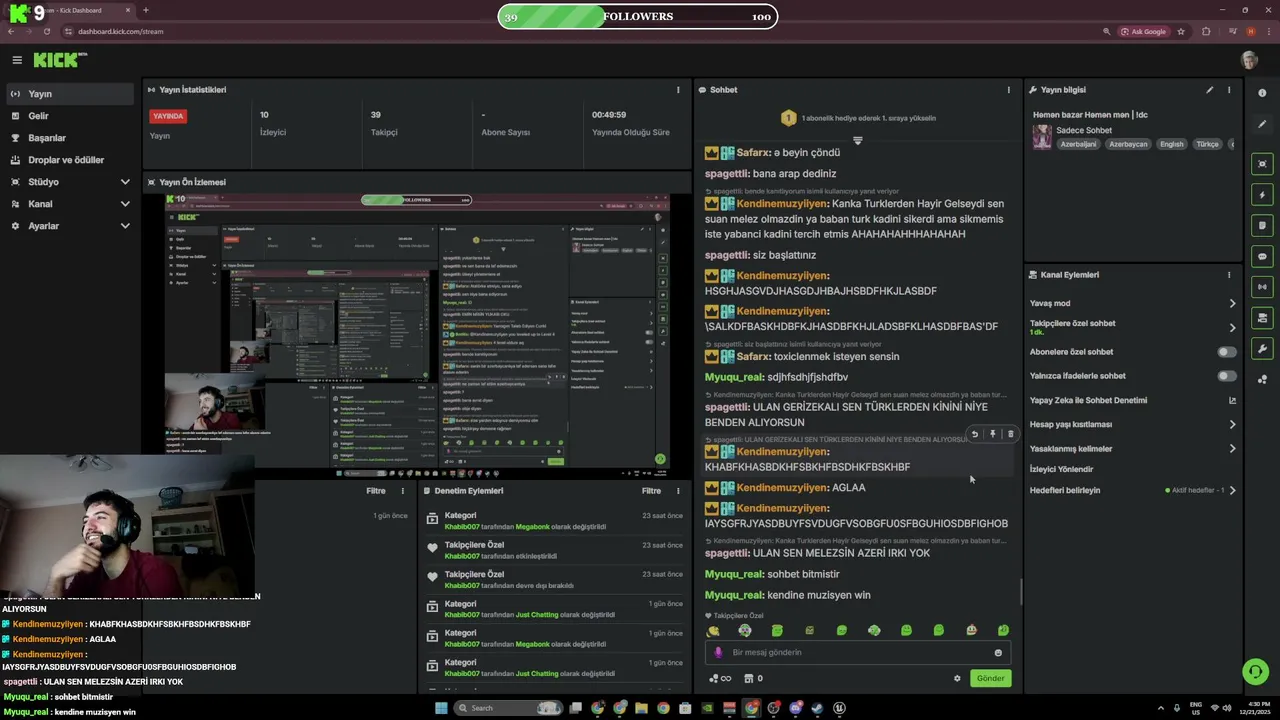Viewport: 1280px width, 720px height.
Task: Open Yayın bilgisi panel three-dot menu
Action: 1229,90
